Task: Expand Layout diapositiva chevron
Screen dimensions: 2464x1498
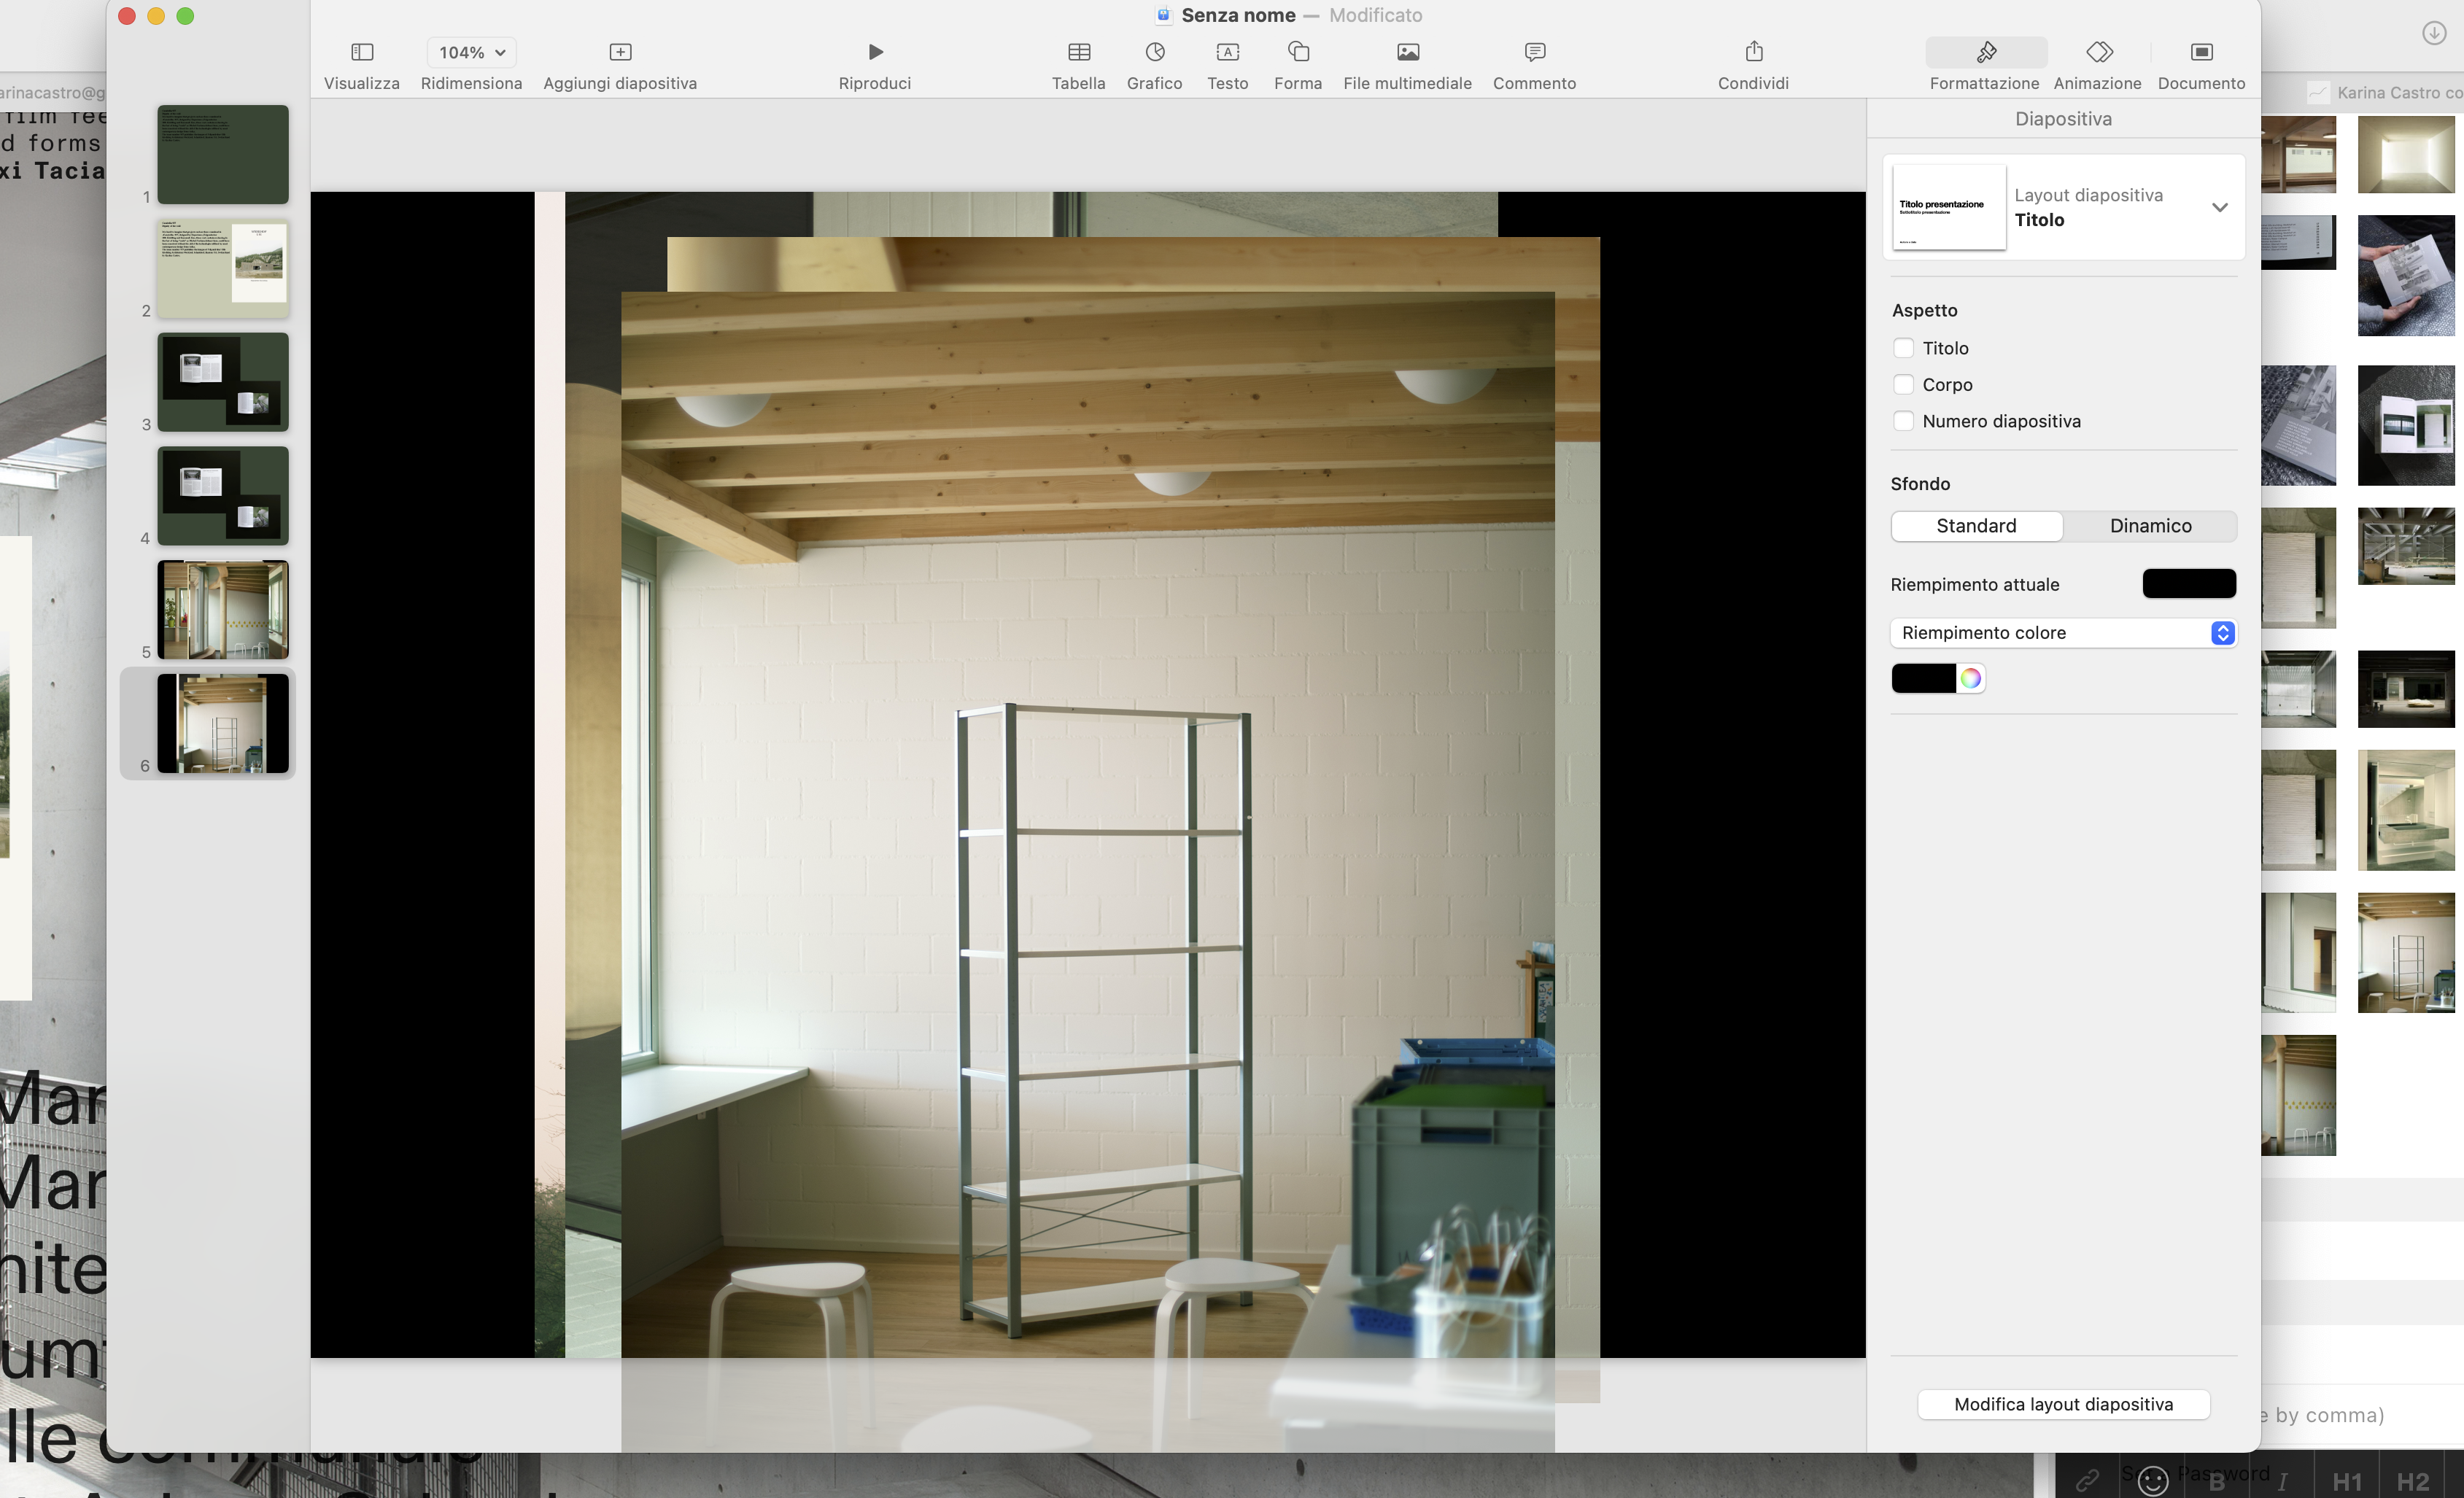Action: coord(2219,208)
